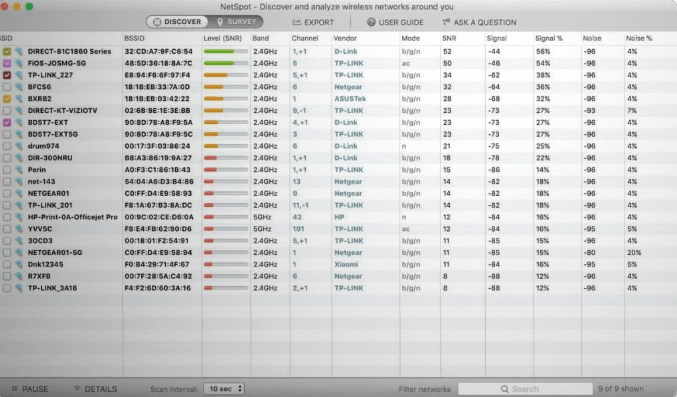Tick the checkbox for Perin network
Viewport: 677px width, 397px height.
[x=7, y=170]
